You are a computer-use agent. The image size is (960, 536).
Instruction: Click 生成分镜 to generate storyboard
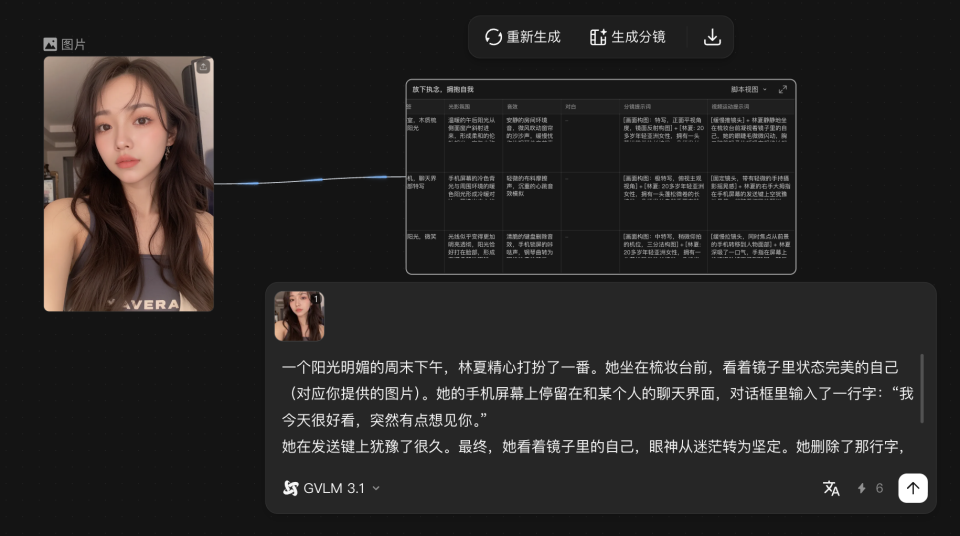(x=628, y=37)
